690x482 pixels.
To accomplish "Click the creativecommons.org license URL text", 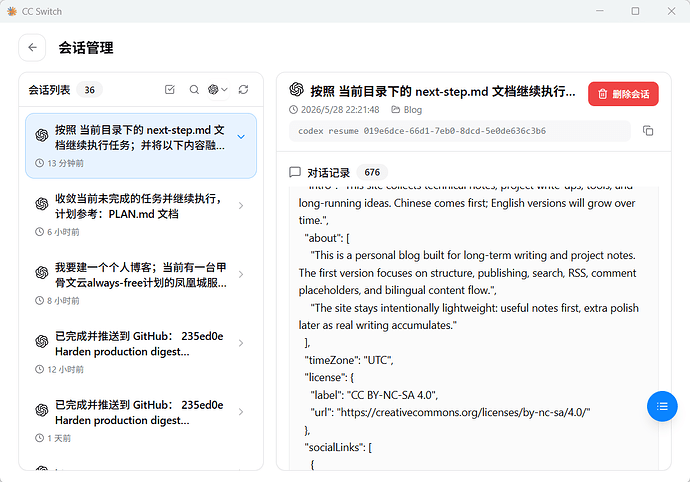I will point(464,412).
